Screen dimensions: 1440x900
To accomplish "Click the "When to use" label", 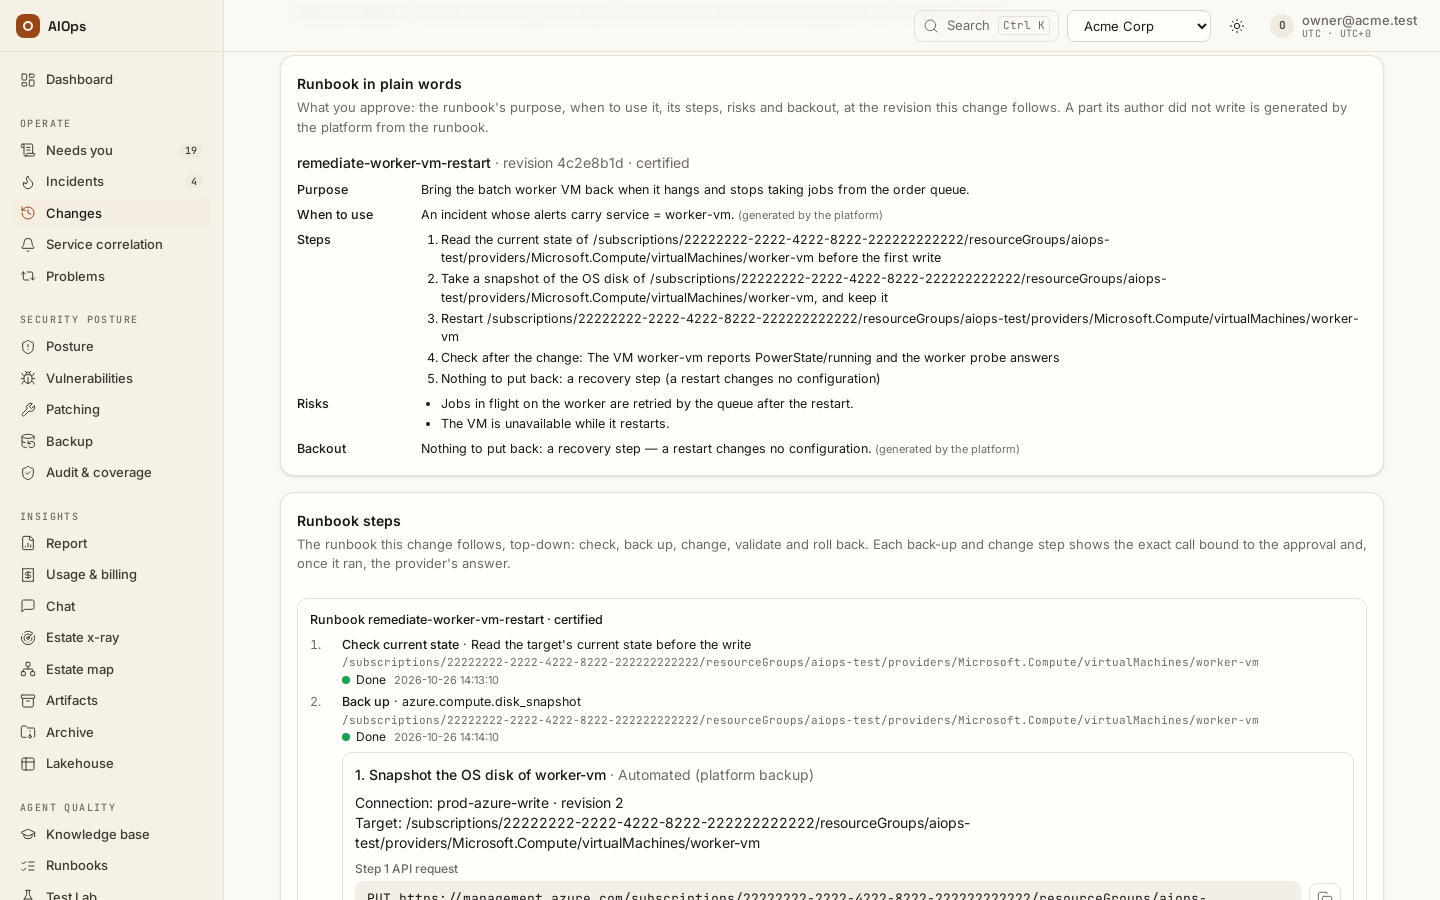I will (335, 215).
